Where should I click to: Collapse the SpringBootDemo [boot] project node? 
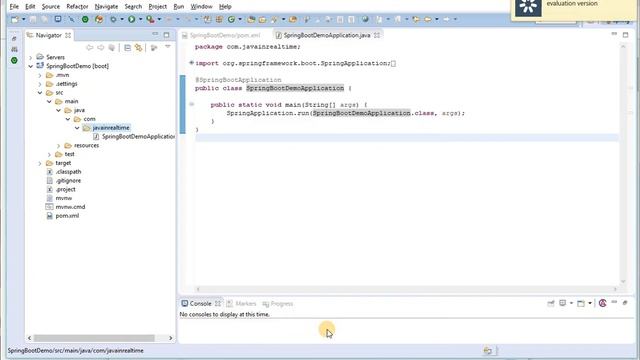click(31, 66)
